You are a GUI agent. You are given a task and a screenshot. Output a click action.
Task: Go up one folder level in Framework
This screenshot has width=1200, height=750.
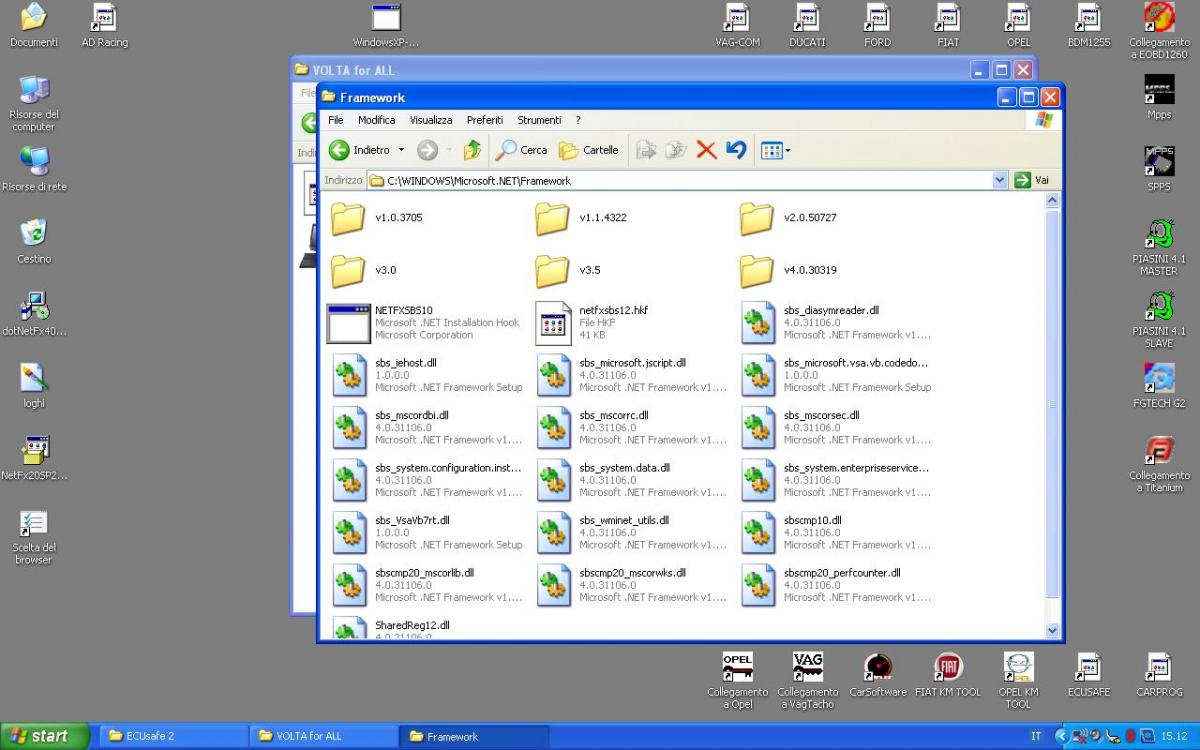click(472, 150)
